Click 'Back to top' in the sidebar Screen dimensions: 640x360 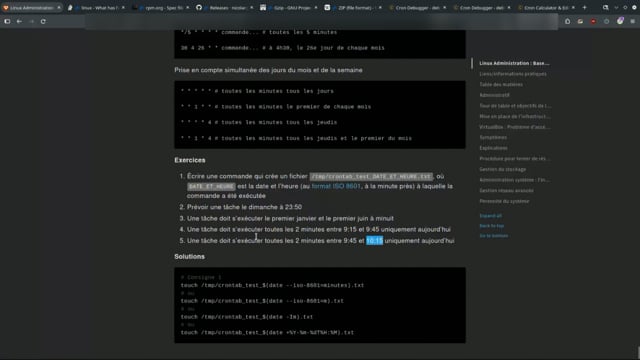491,226
